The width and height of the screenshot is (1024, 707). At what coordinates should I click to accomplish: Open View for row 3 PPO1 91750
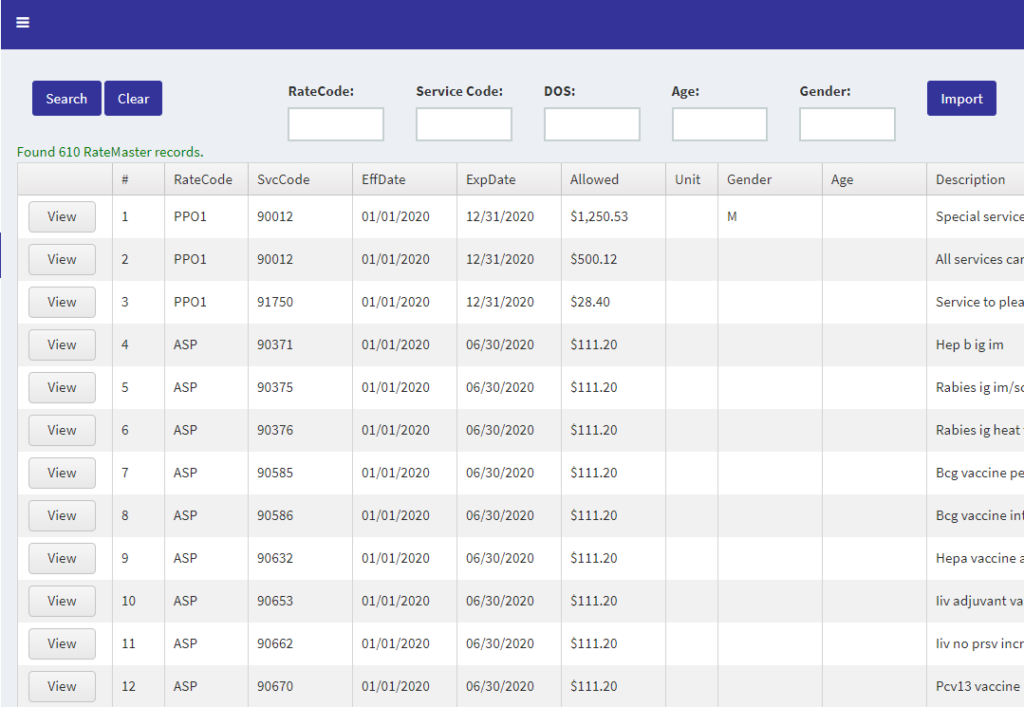click(62, 302)
